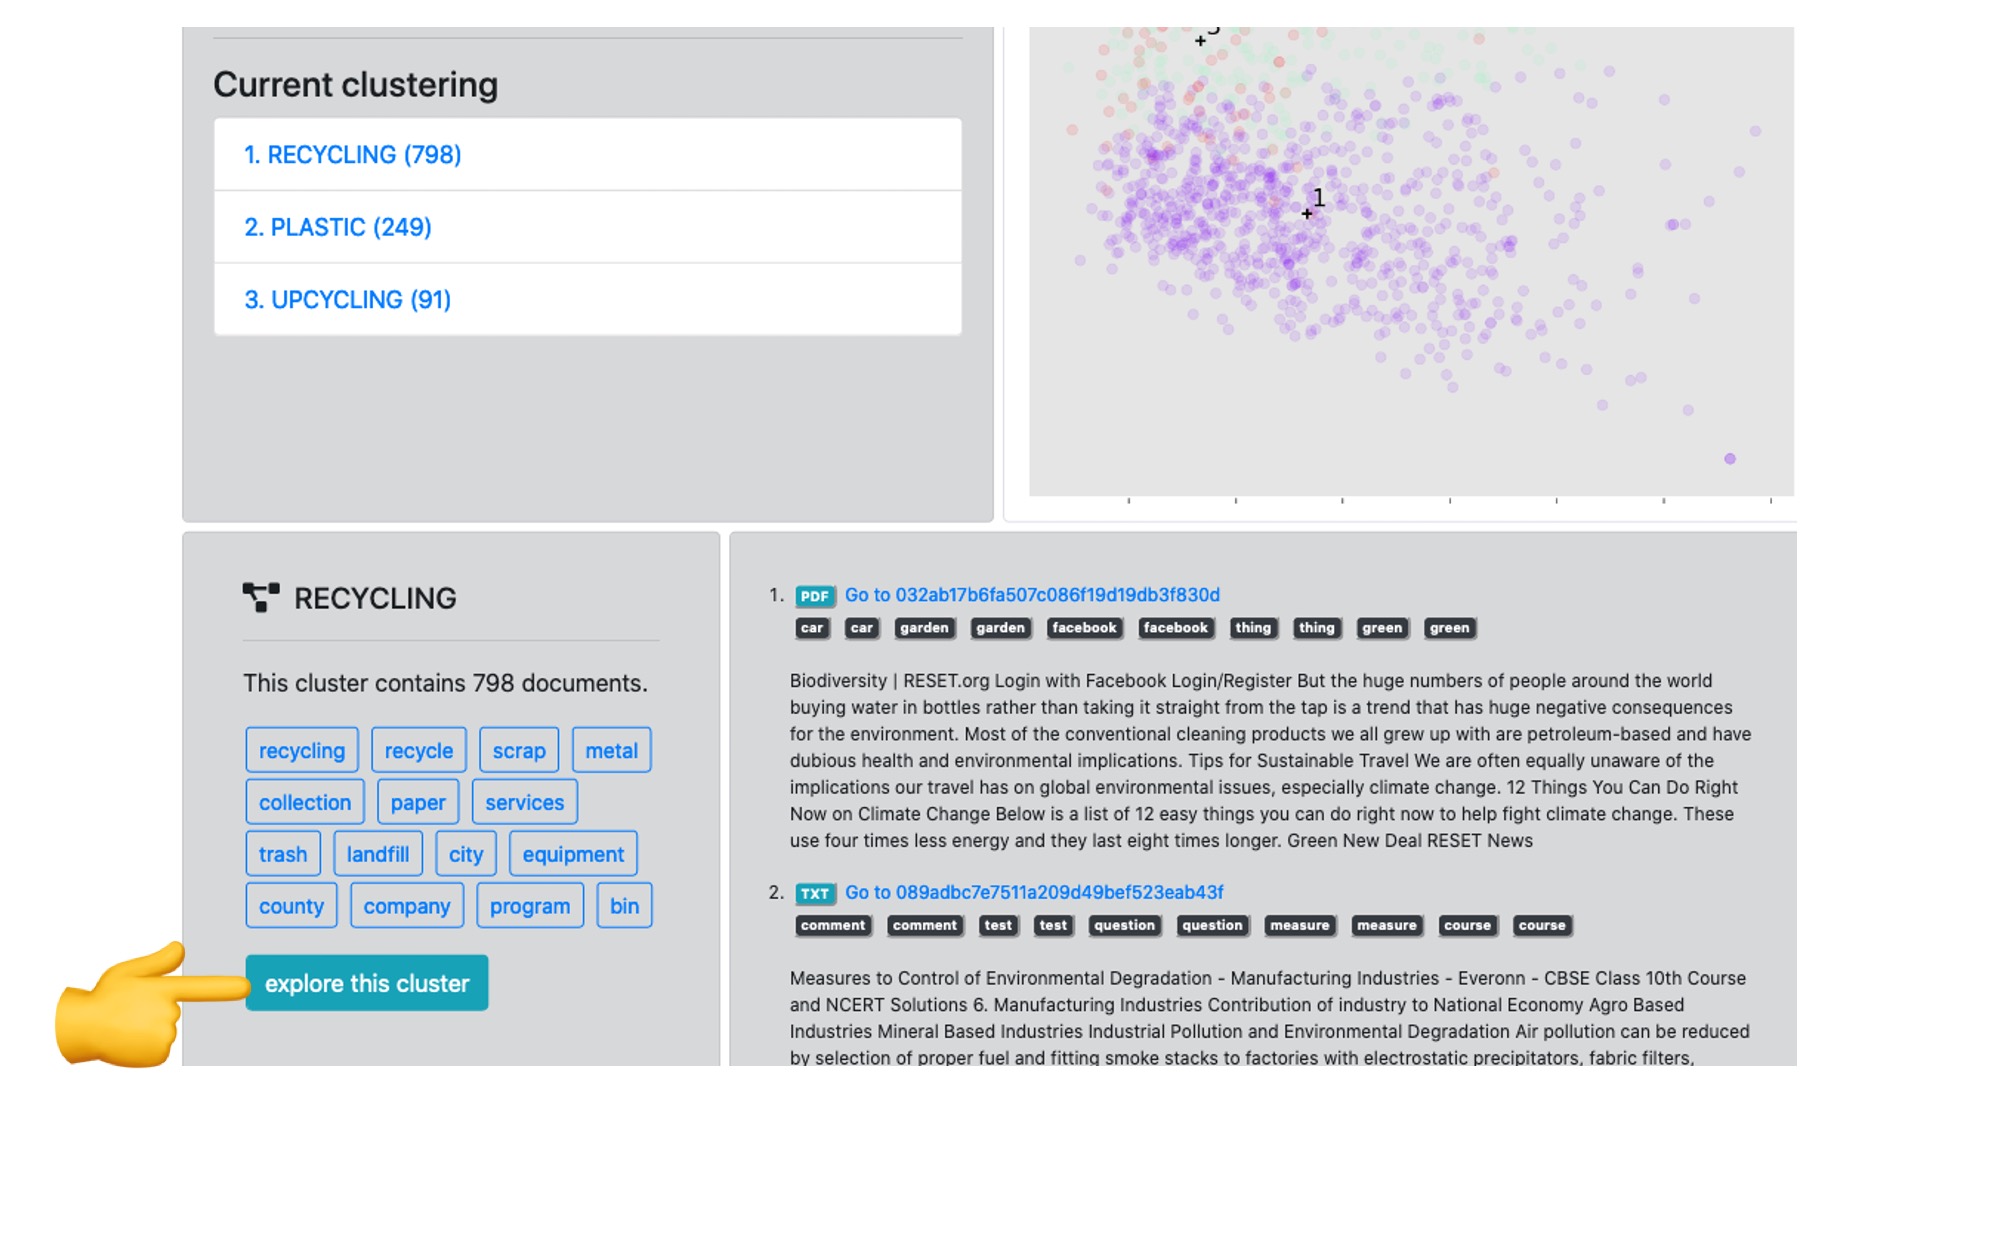Viewport: 2000px width, 1250px height.
Task: Click the first facebook tag on document one
Action: pos(1084,628)
